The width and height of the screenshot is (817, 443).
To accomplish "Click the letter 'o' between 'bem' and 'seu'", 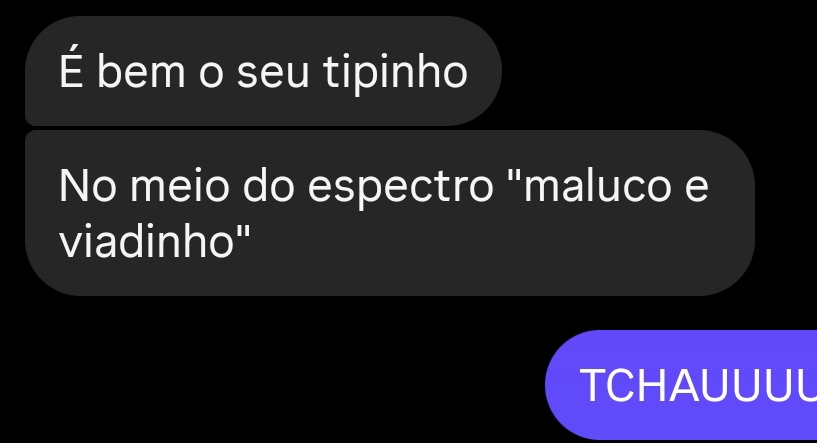I will pyautogui.click(x=211, y=74).
